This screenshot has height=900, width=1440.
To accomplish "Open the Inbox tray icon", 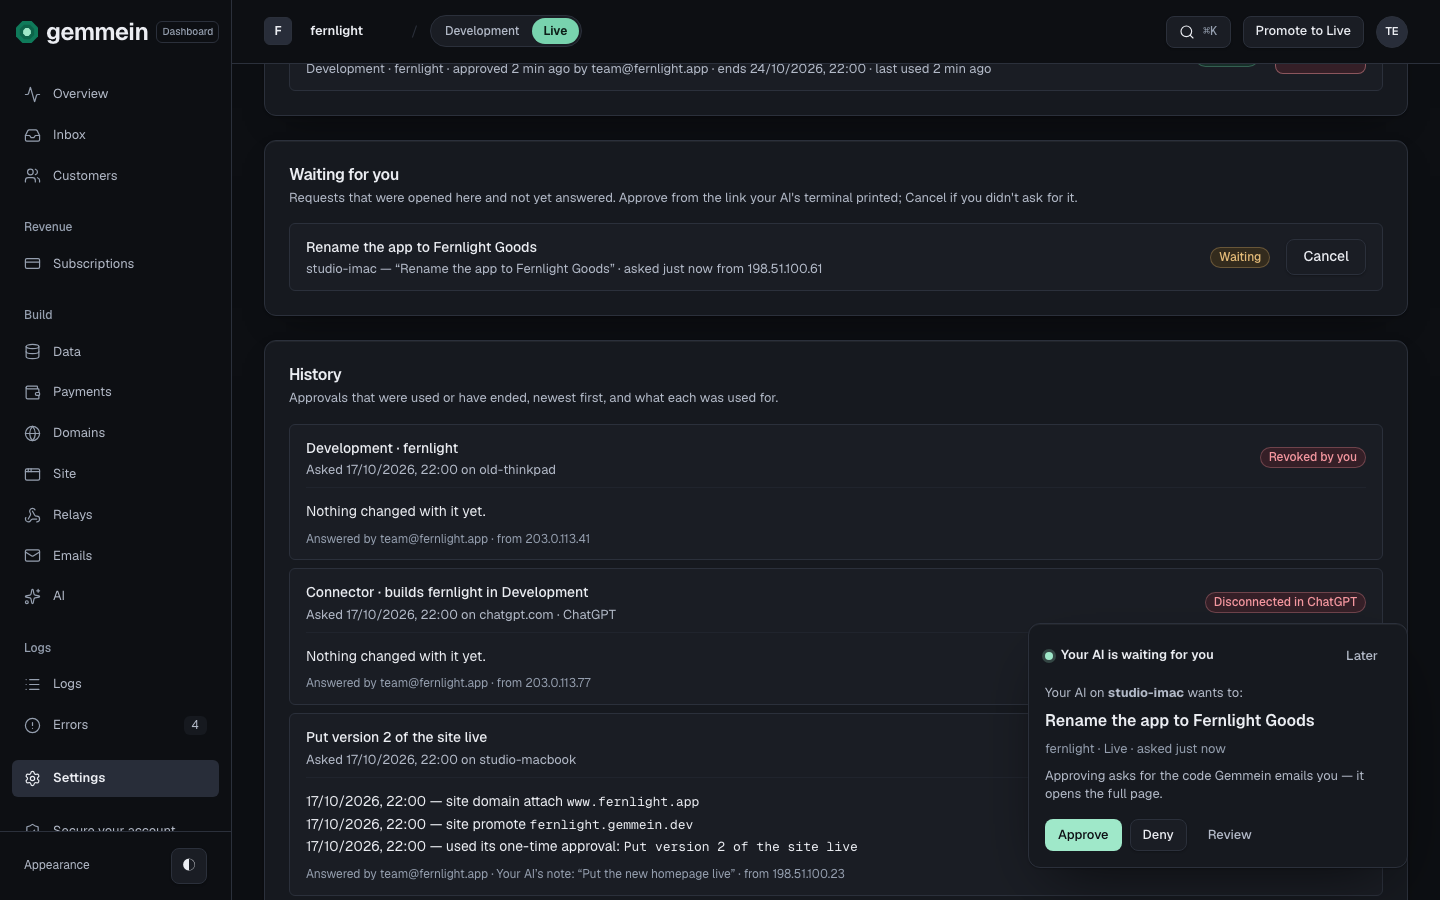I will click(x=33, y=135).
